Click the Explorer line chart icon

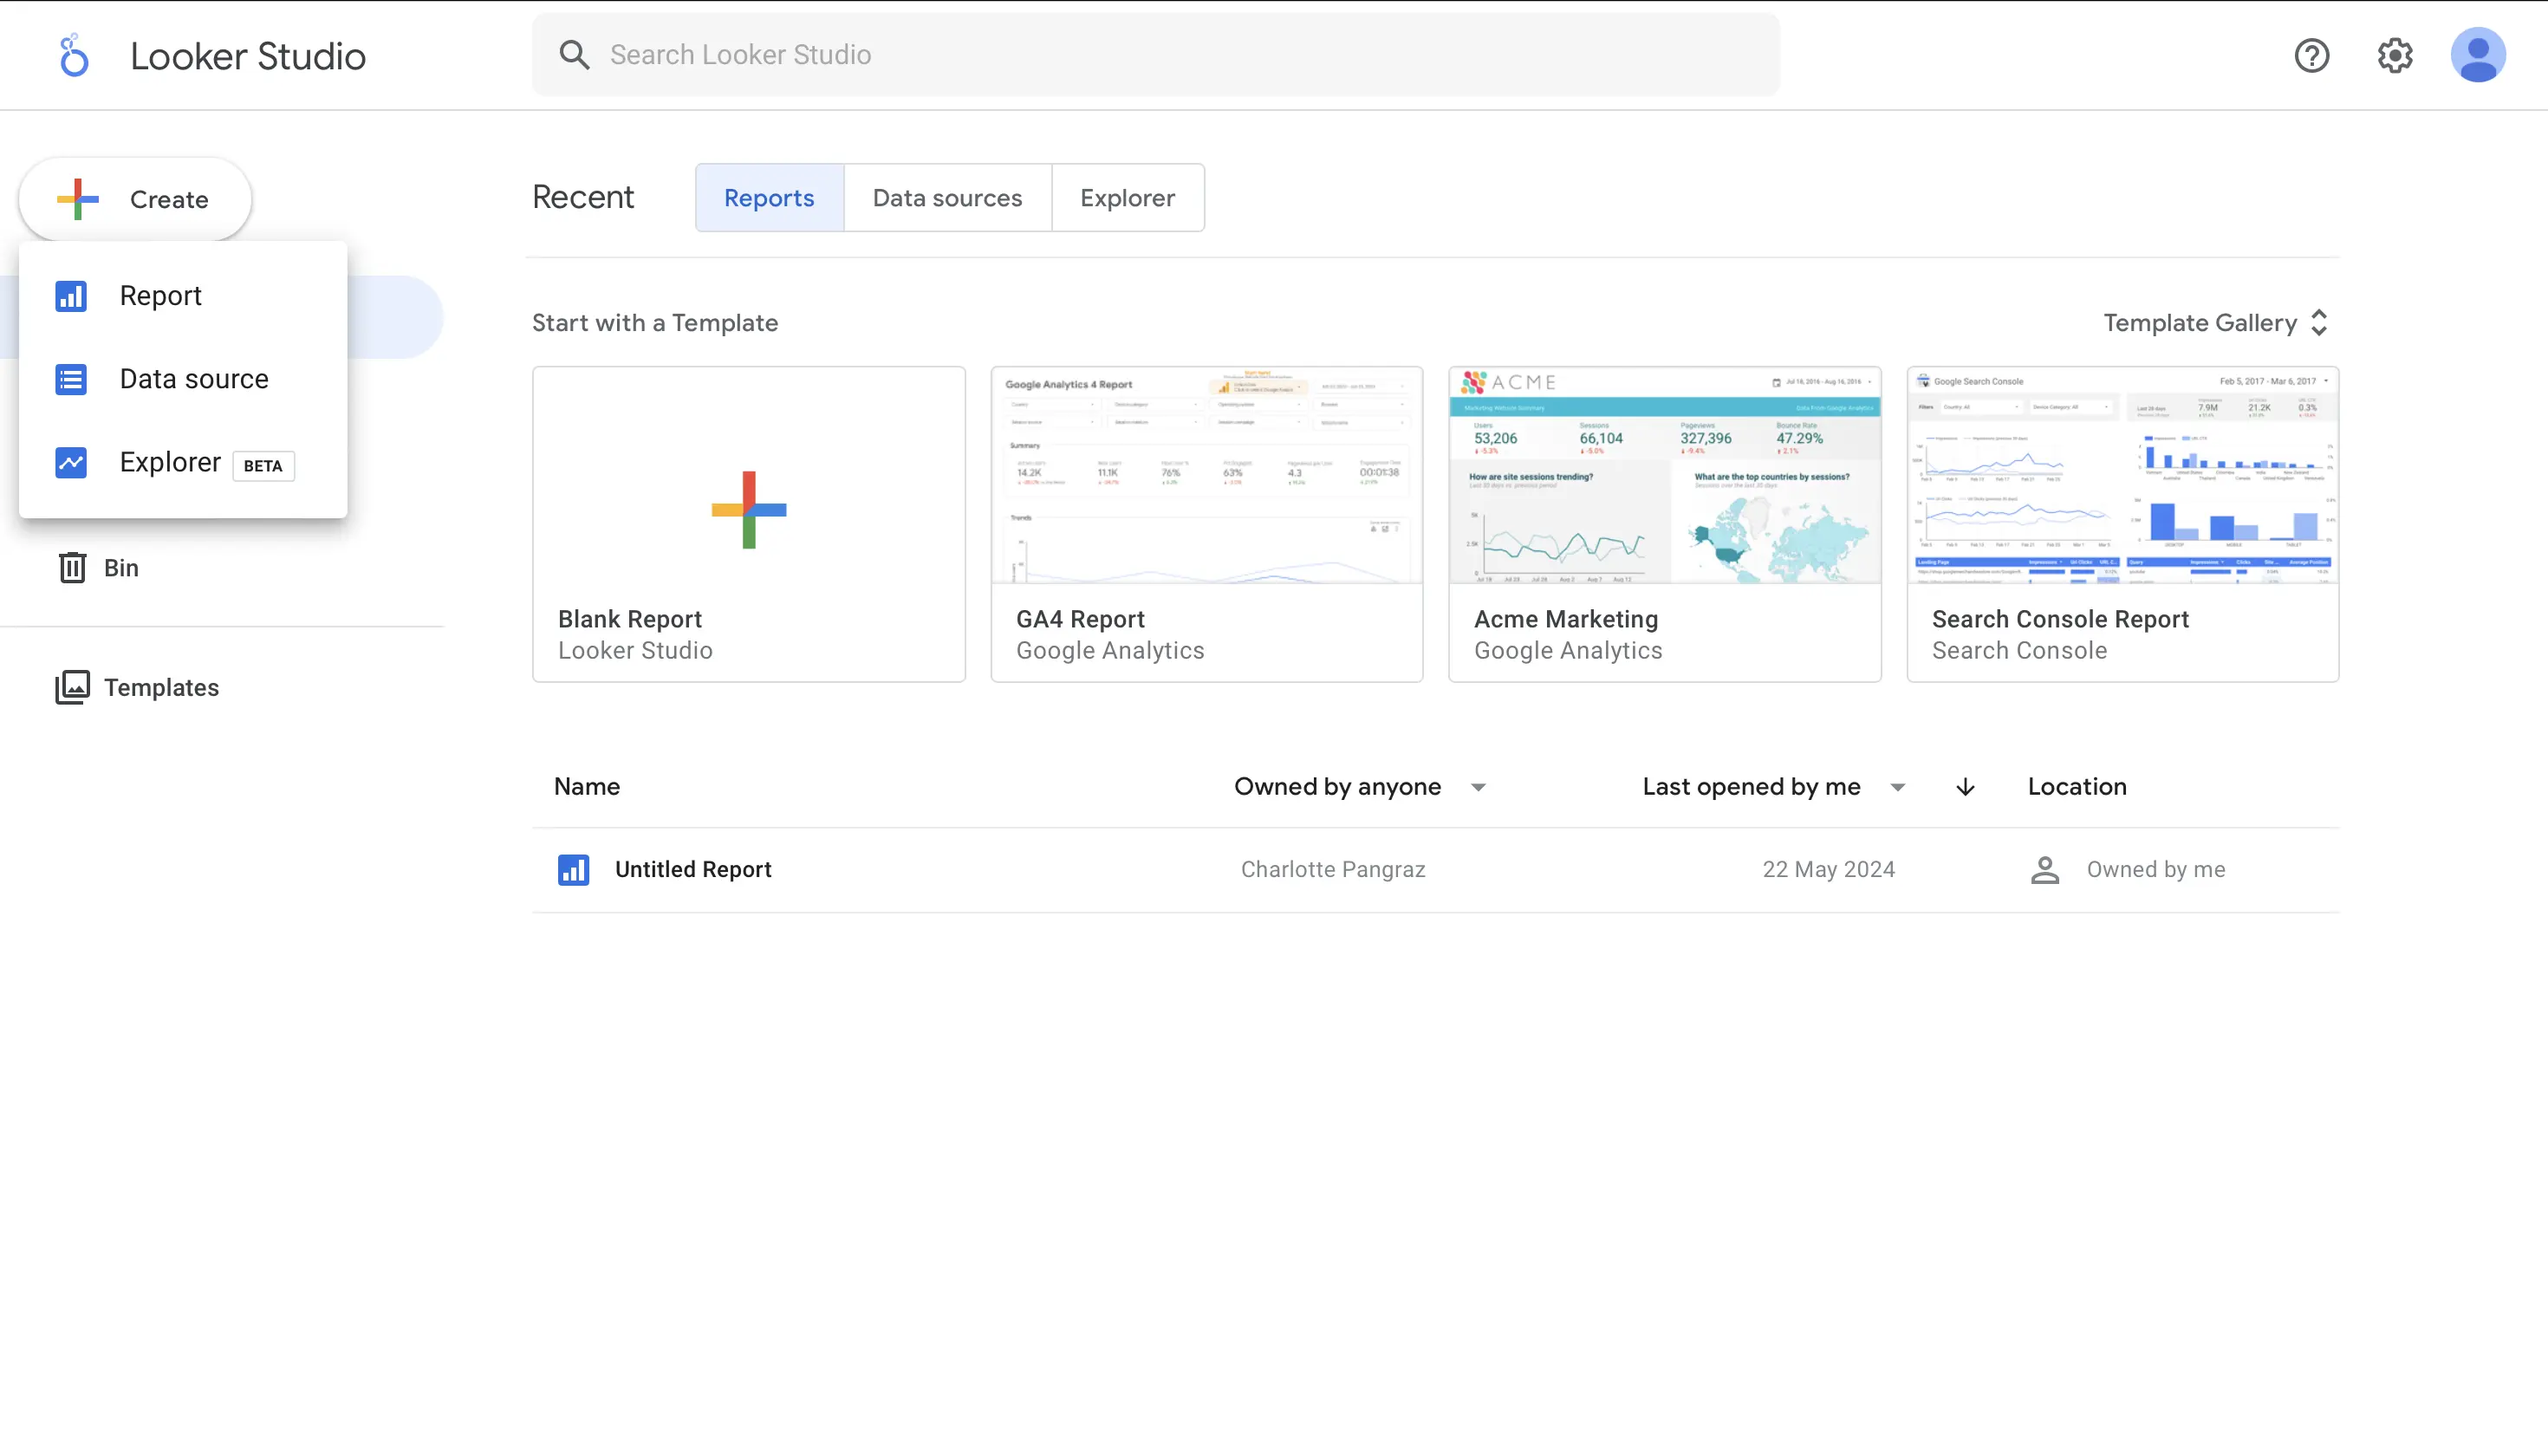71,462
